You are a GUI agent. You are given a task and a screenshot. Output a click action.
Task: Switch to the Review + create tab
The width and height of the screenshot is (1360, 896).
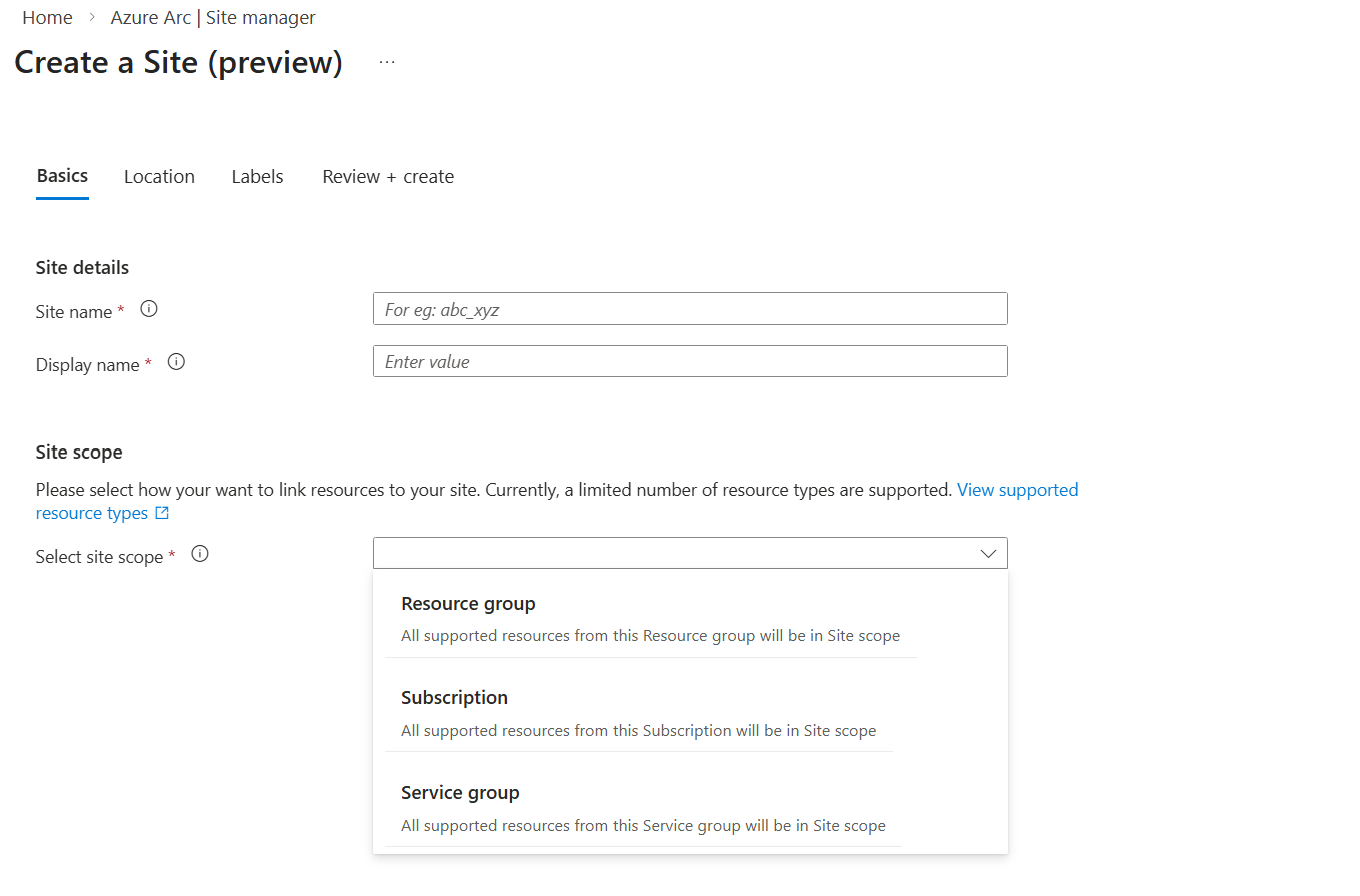(388, 177)
